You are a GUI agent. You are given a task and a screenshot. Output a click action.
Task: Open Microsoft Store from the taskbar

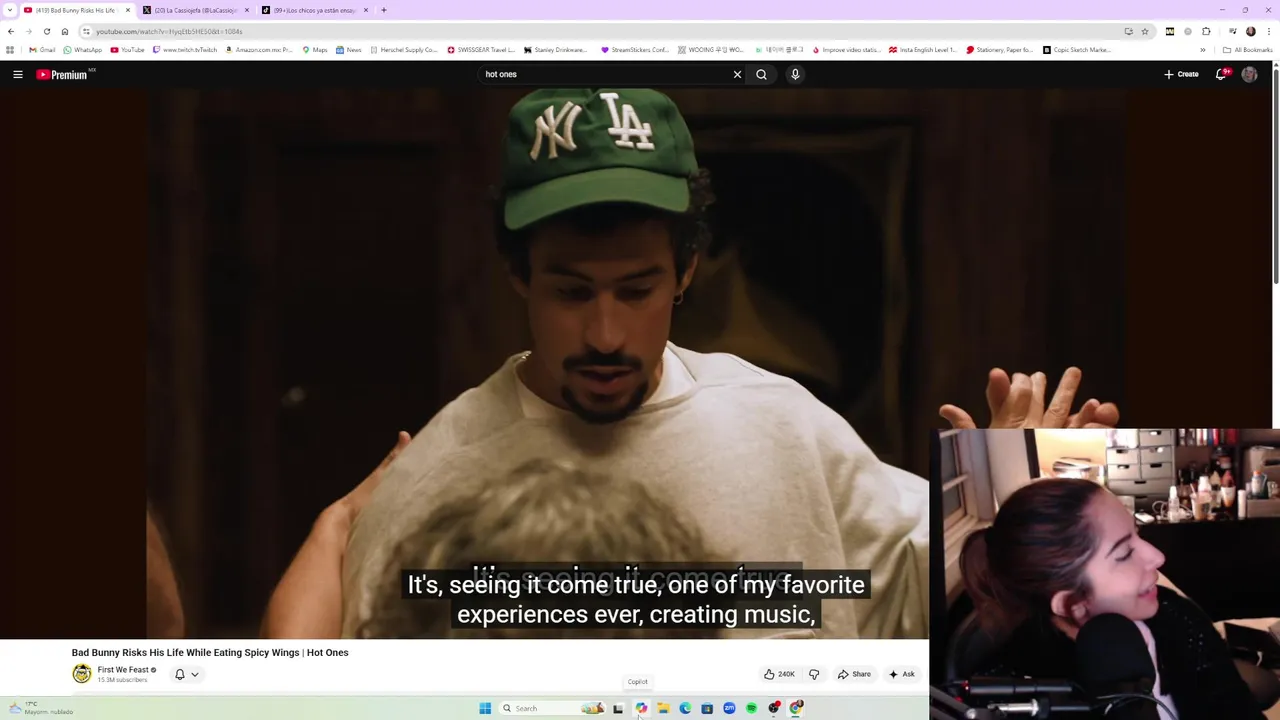tap(707, 708)
